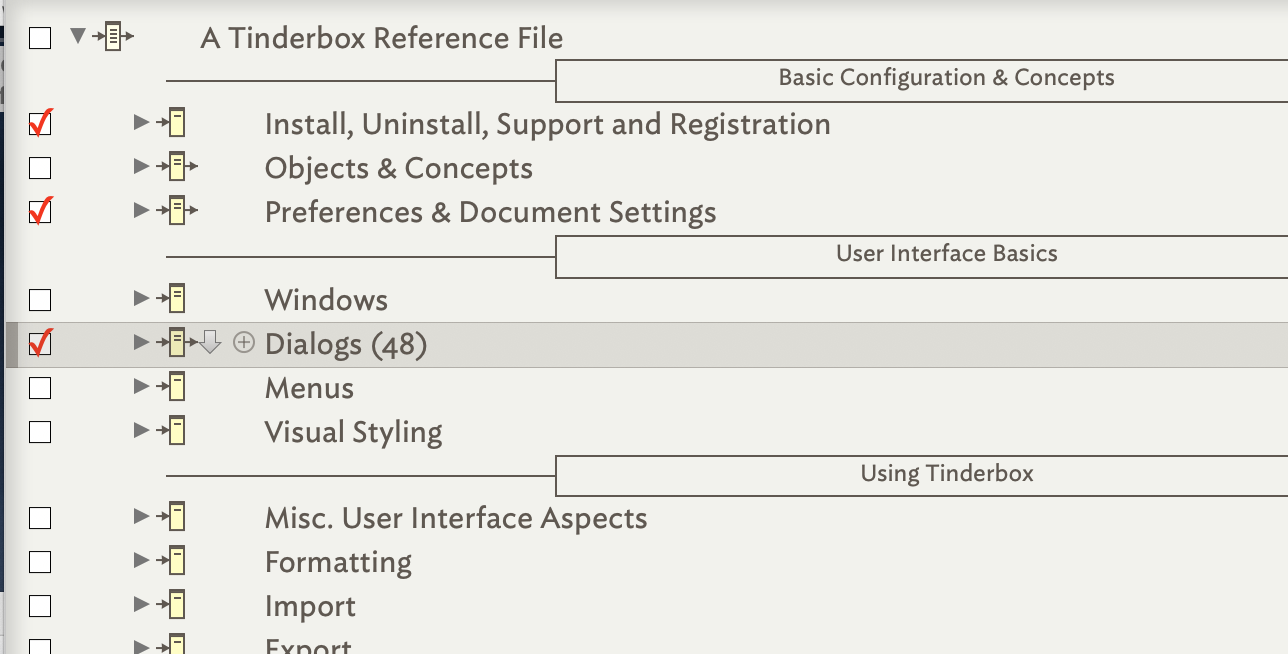Collapse A Tinderbox Reference File
Screen dimensions: 1288x654
tap(79, 36)
